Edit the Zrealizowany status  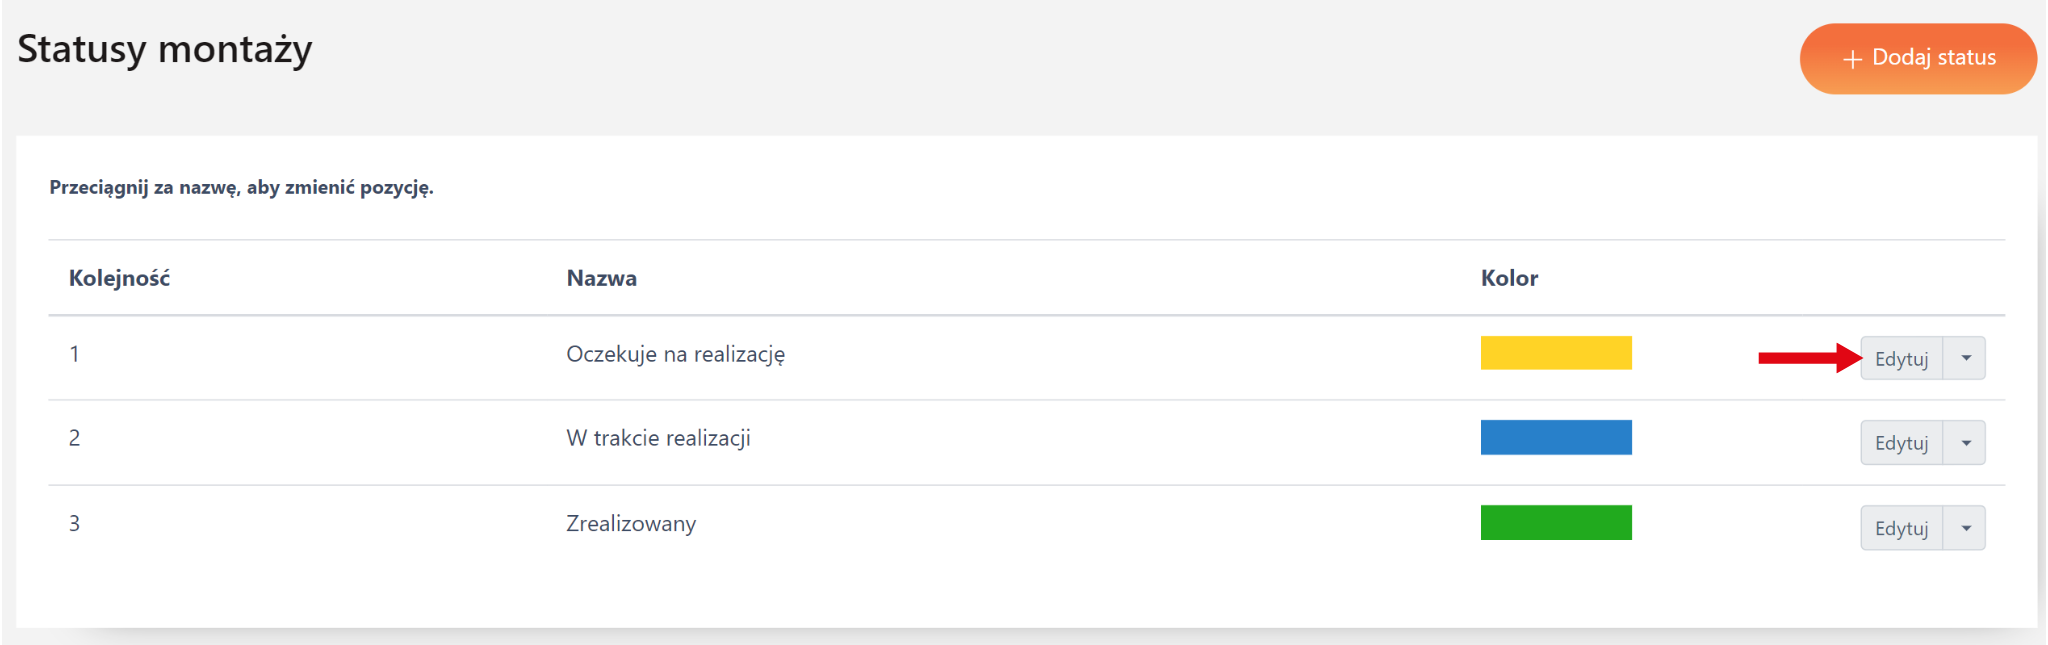1901,528
